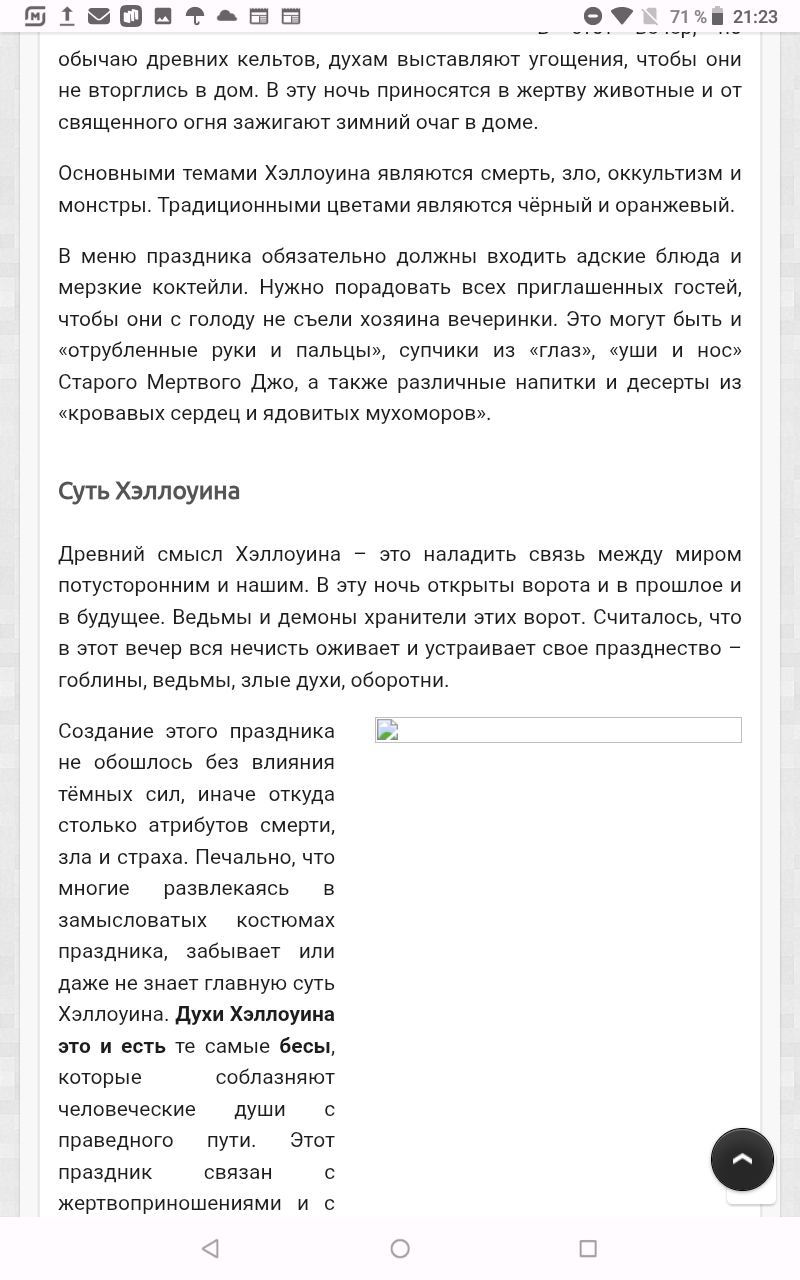
Task: Tap the picture notification icon
Action: tap(163, 16)
